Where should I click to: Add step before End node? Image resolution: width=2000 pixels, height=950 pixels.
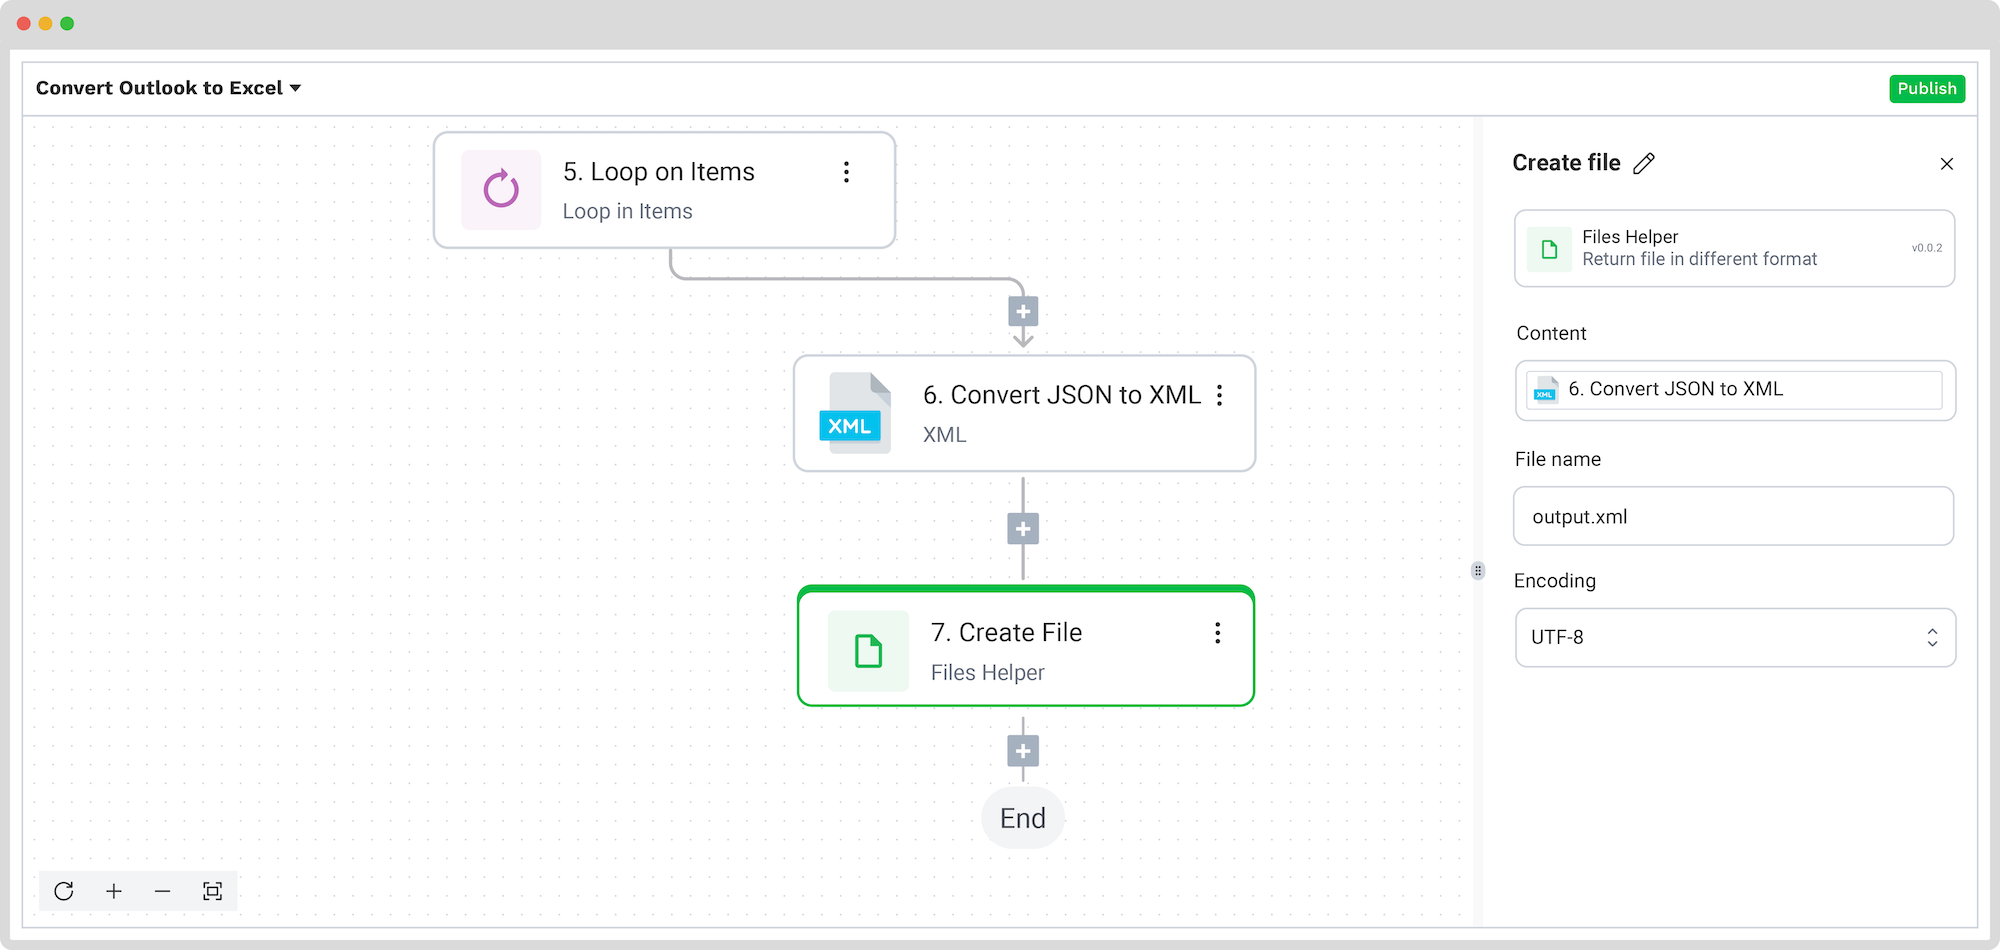coord(1023,751)
